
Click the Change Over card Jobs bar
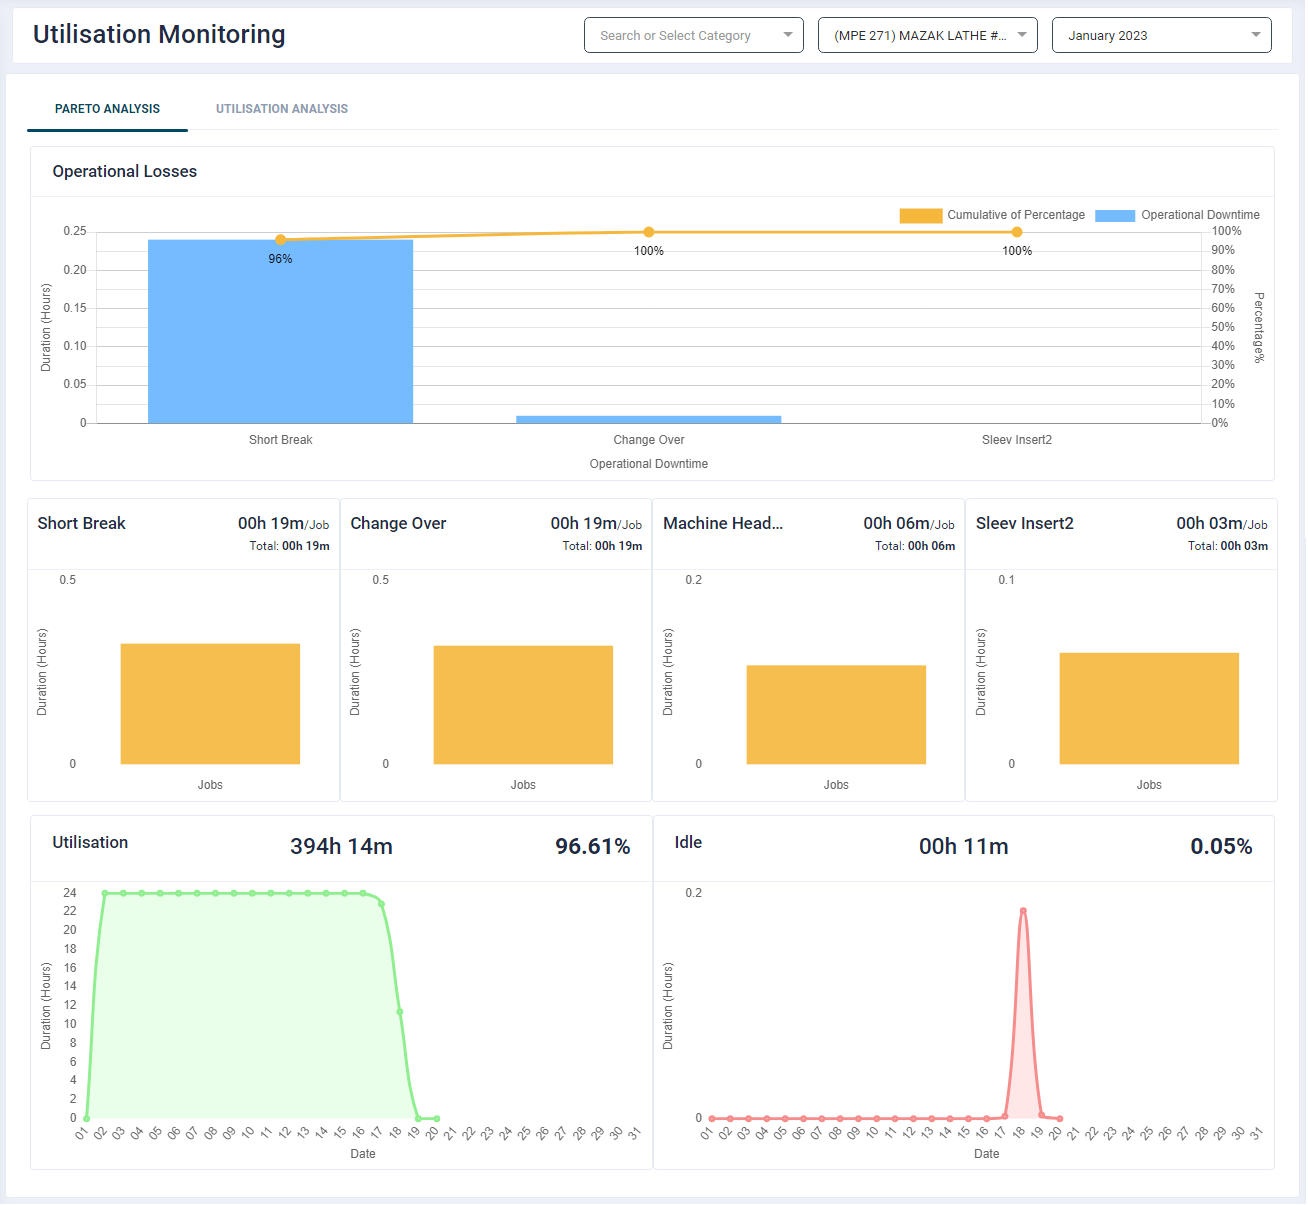click(x=523, y=705)
